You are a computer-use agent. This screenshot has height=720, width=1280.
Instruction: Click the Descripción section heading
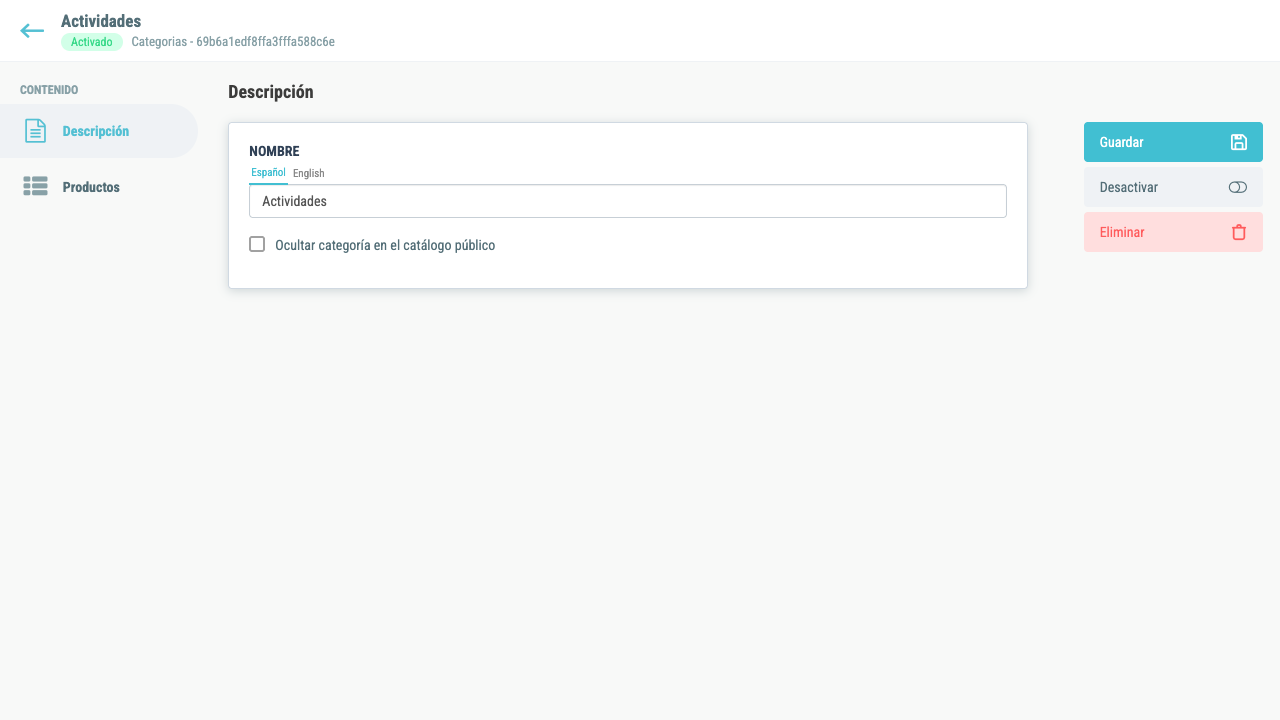click(x=271, y=92)
